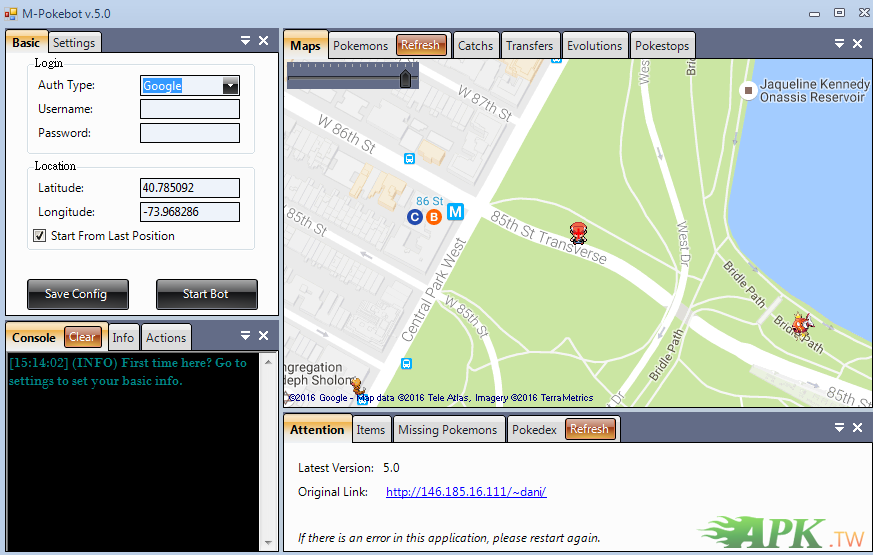Click the map zoom slider handle
Image resolution: width=873 pixels, height=555 pixels.
click(x=405, y=78)
